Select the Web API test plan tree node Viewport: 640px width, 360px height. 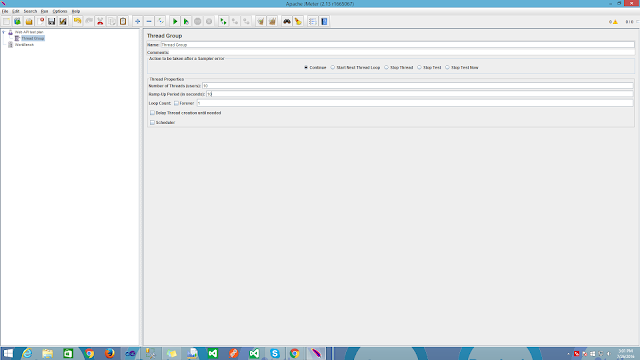(x=29, y=32)
